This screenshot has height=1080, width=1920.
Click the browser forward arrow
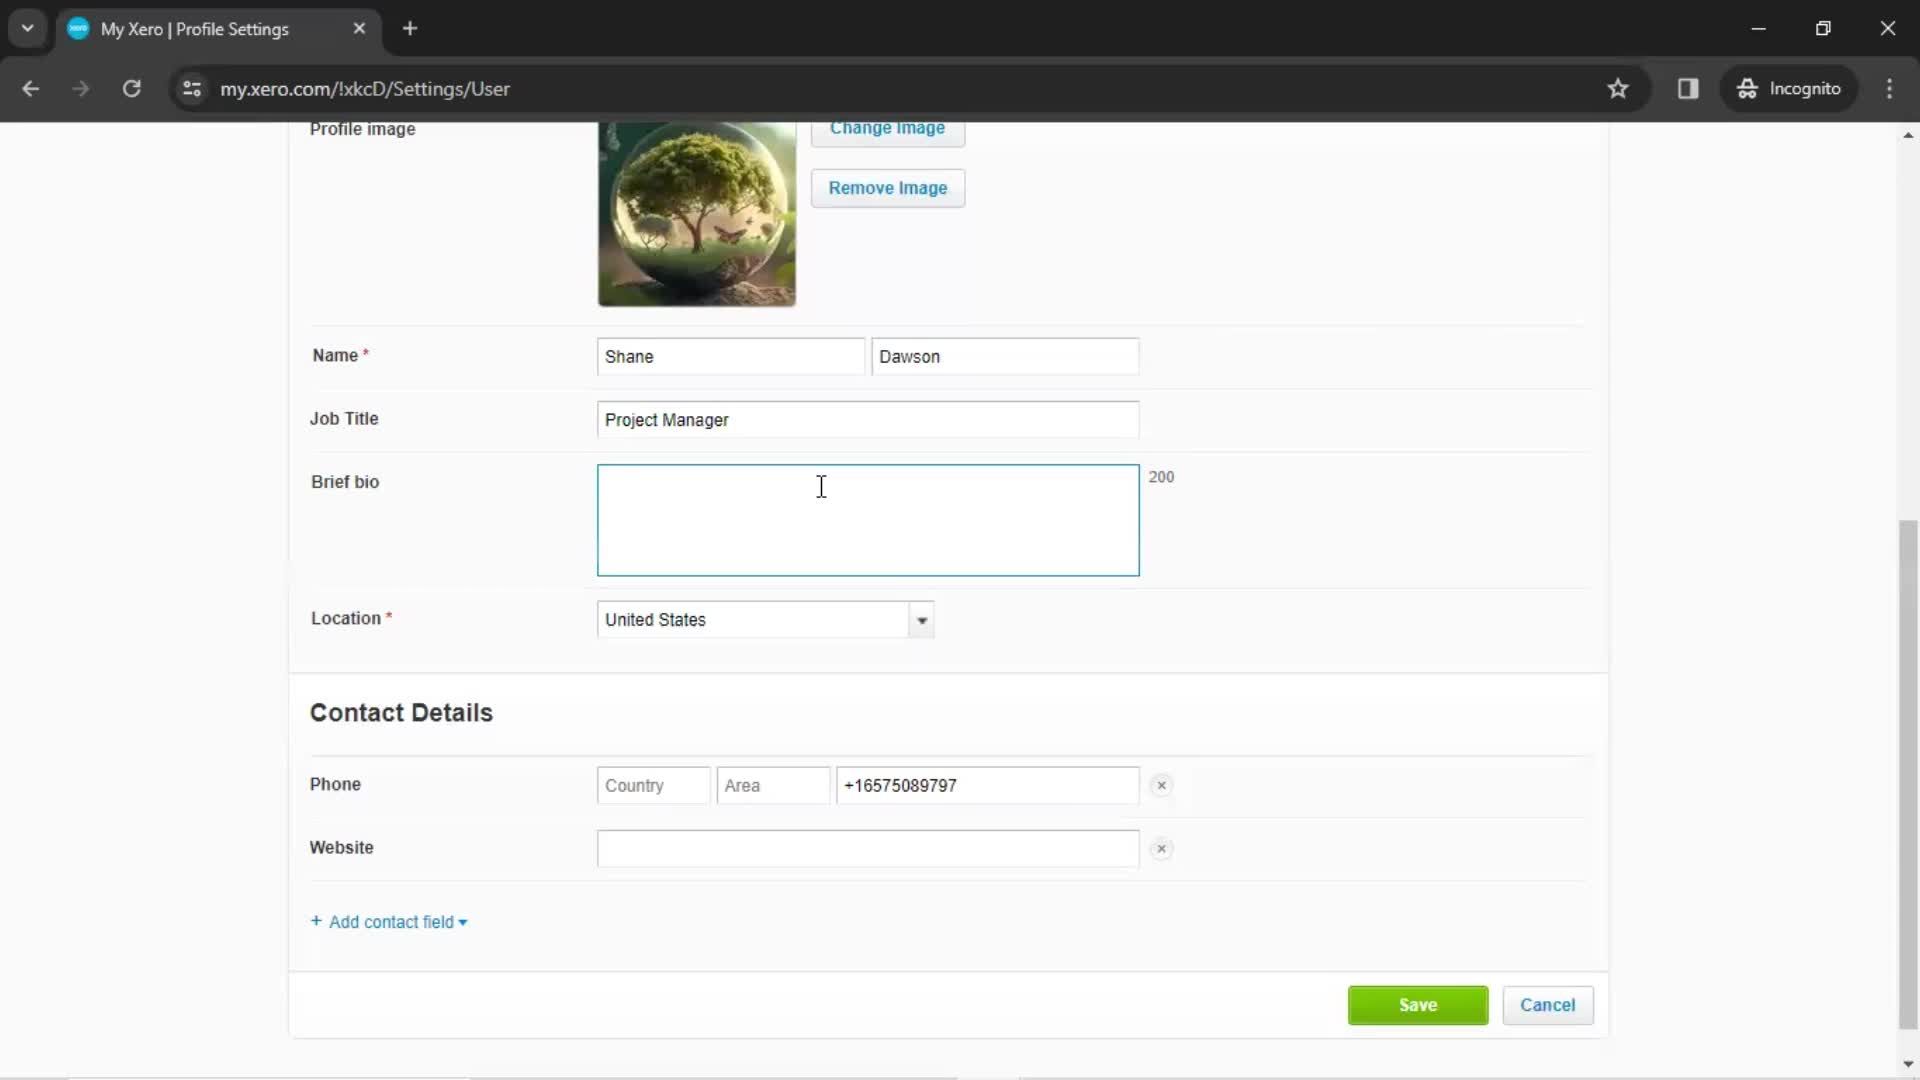click(81, 88)
